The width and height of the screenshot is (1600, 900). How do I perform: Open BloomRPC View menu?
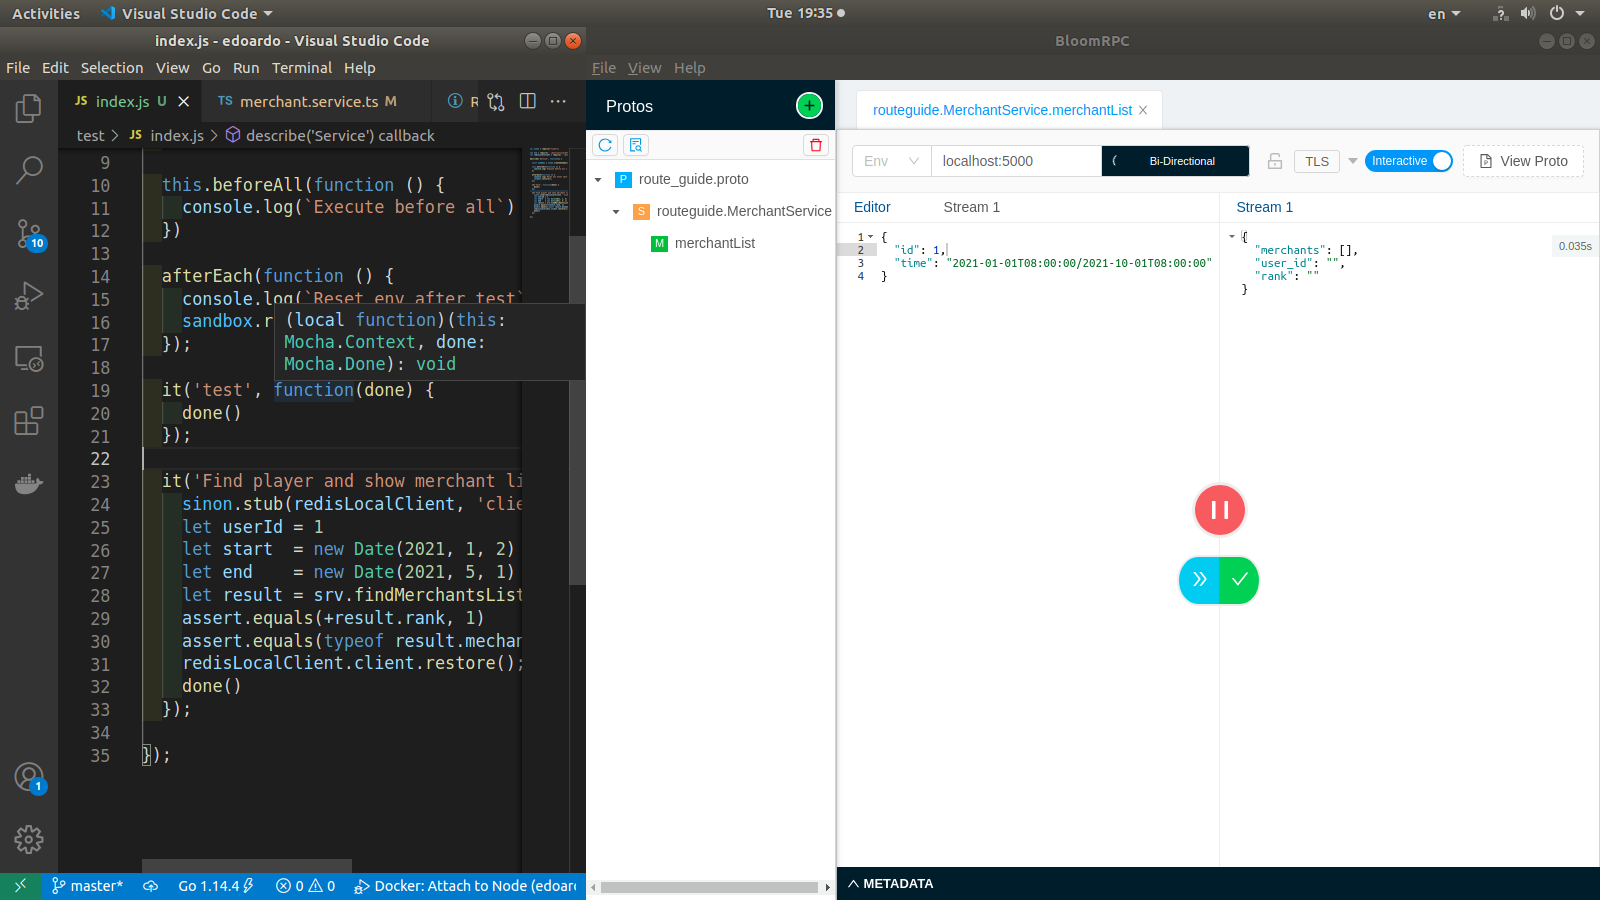(644, 68)
